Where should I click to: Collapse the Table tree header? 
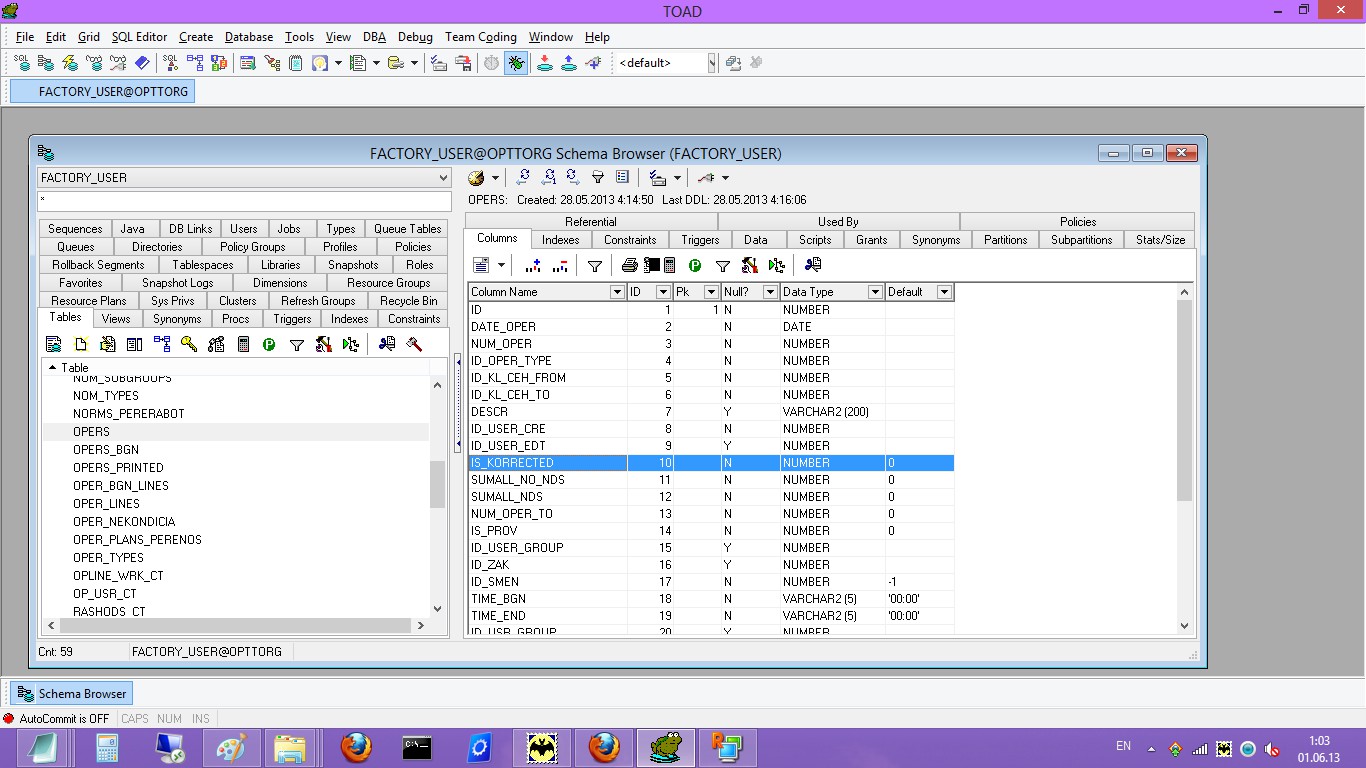pyautogui.click(x=53, y=367)
